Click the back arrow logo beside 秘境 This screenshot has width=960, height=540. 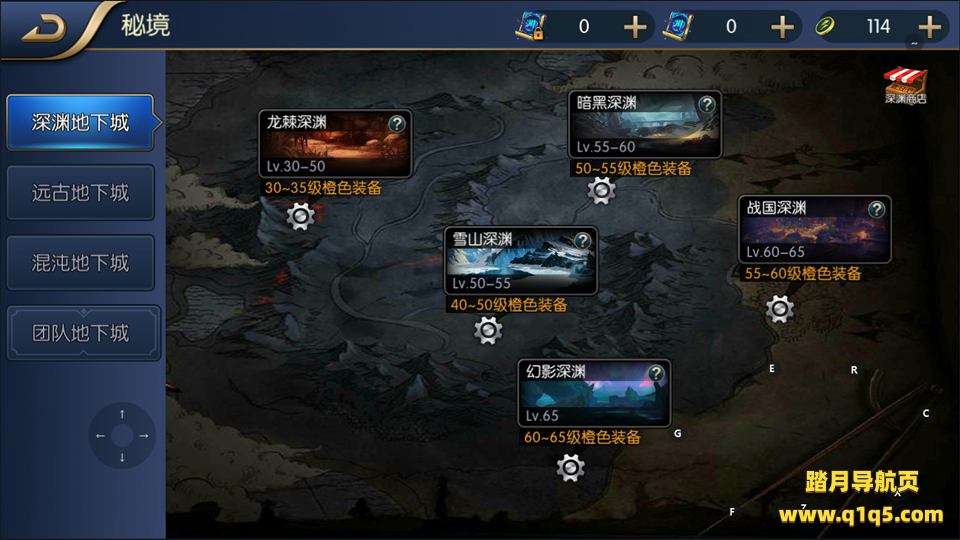44,28
